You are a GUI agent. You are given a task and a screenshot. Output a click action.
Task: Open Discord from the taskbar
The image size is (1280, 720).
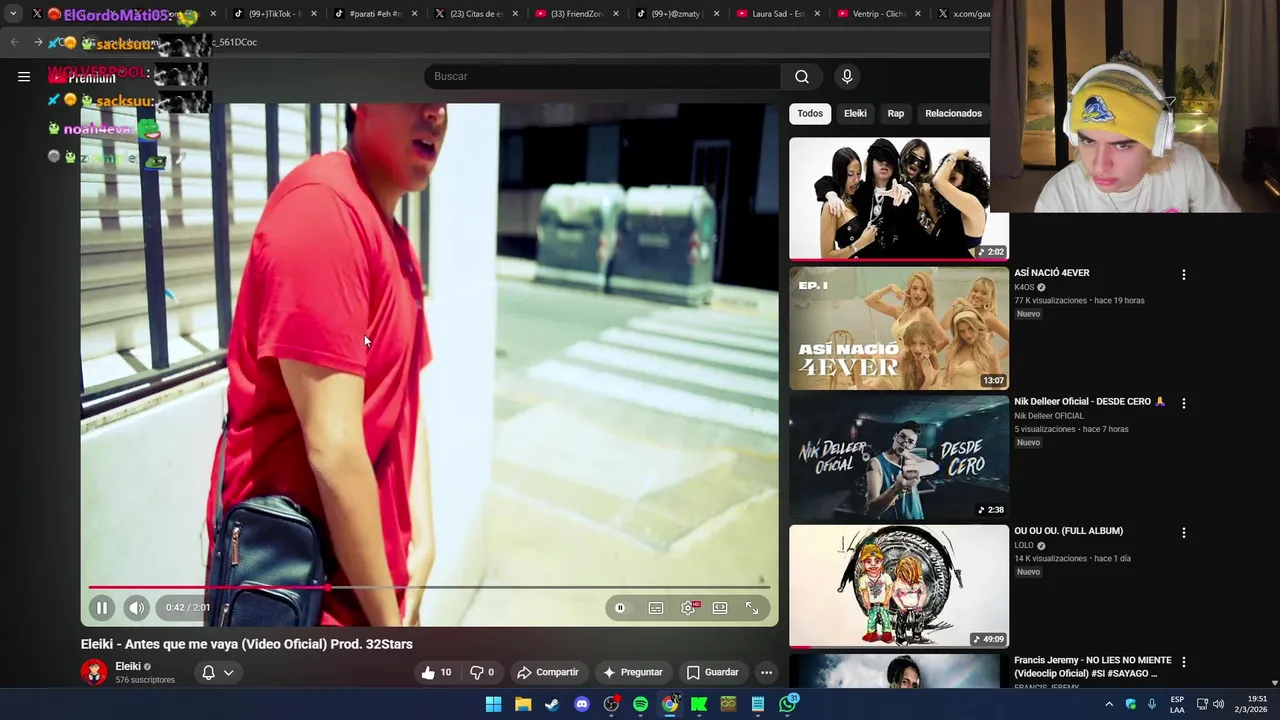tap(582, 704)
